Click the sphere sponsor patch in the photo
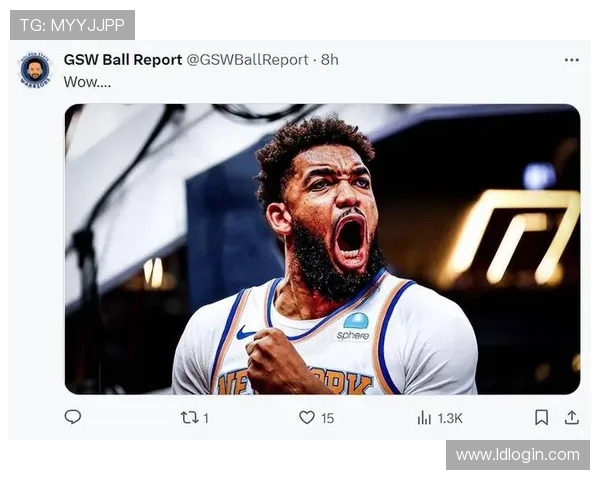The image size is (600, 480). point(354,327)
